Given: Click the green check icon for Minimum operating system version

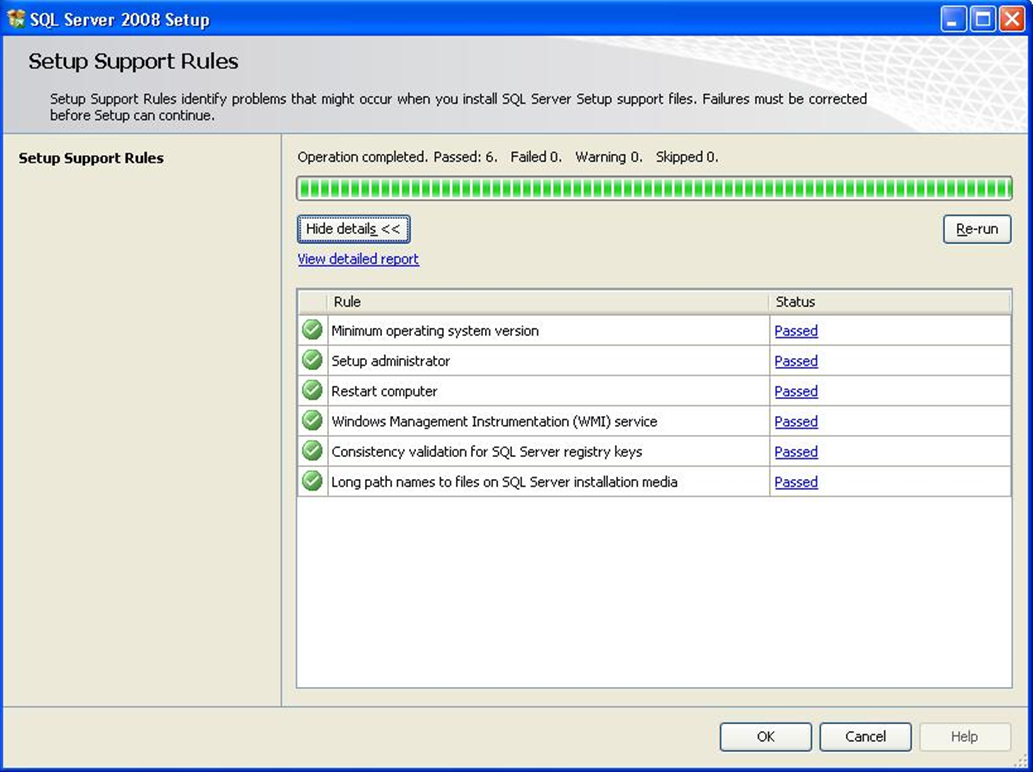Looking at the screenshot, I should pyautogui.click(x=312, y=330).
